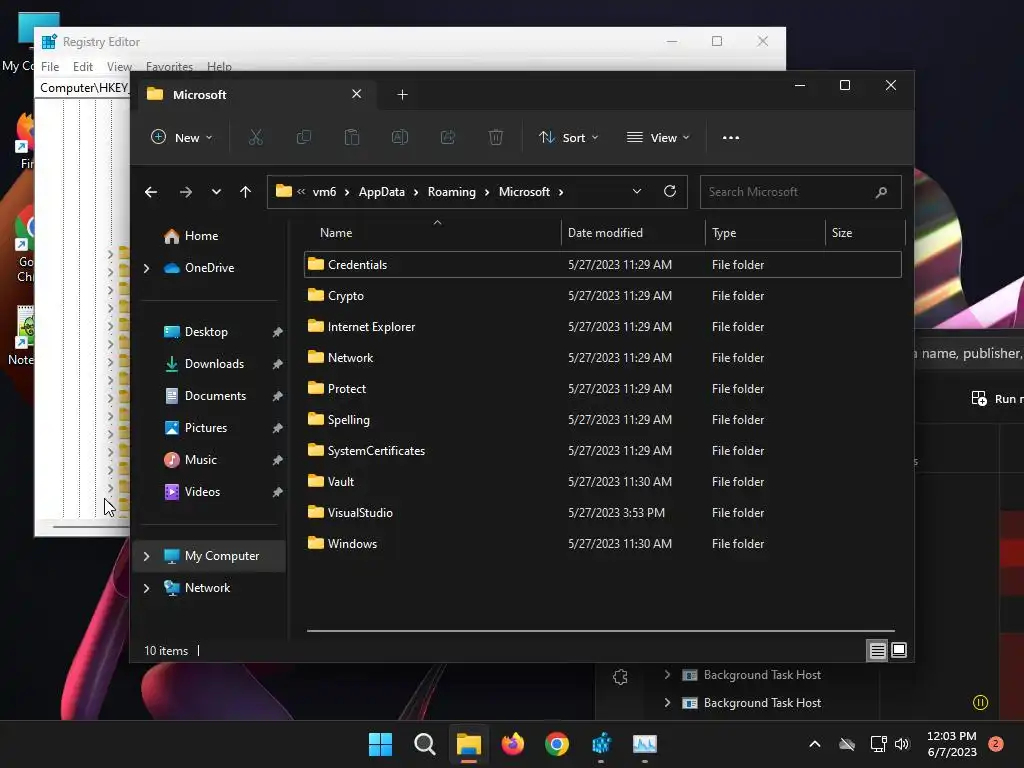1024x768 pixels.
Task: Open clock and date in taskbar
Action: point(952,744)
